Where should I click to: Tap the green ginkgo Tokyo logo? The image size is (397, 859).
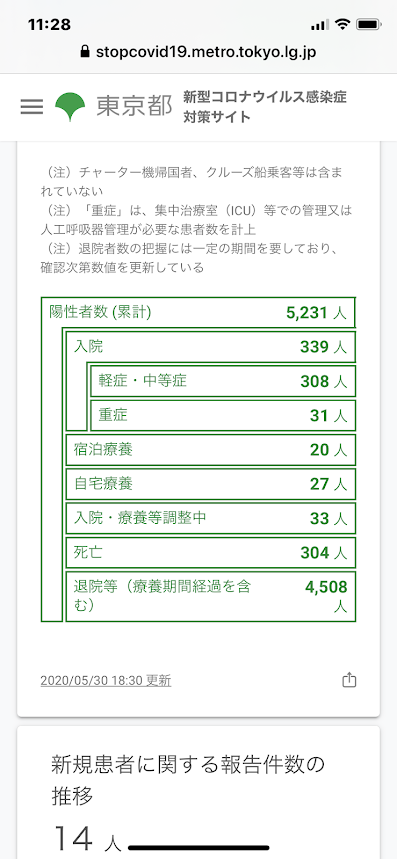[70, 107]
